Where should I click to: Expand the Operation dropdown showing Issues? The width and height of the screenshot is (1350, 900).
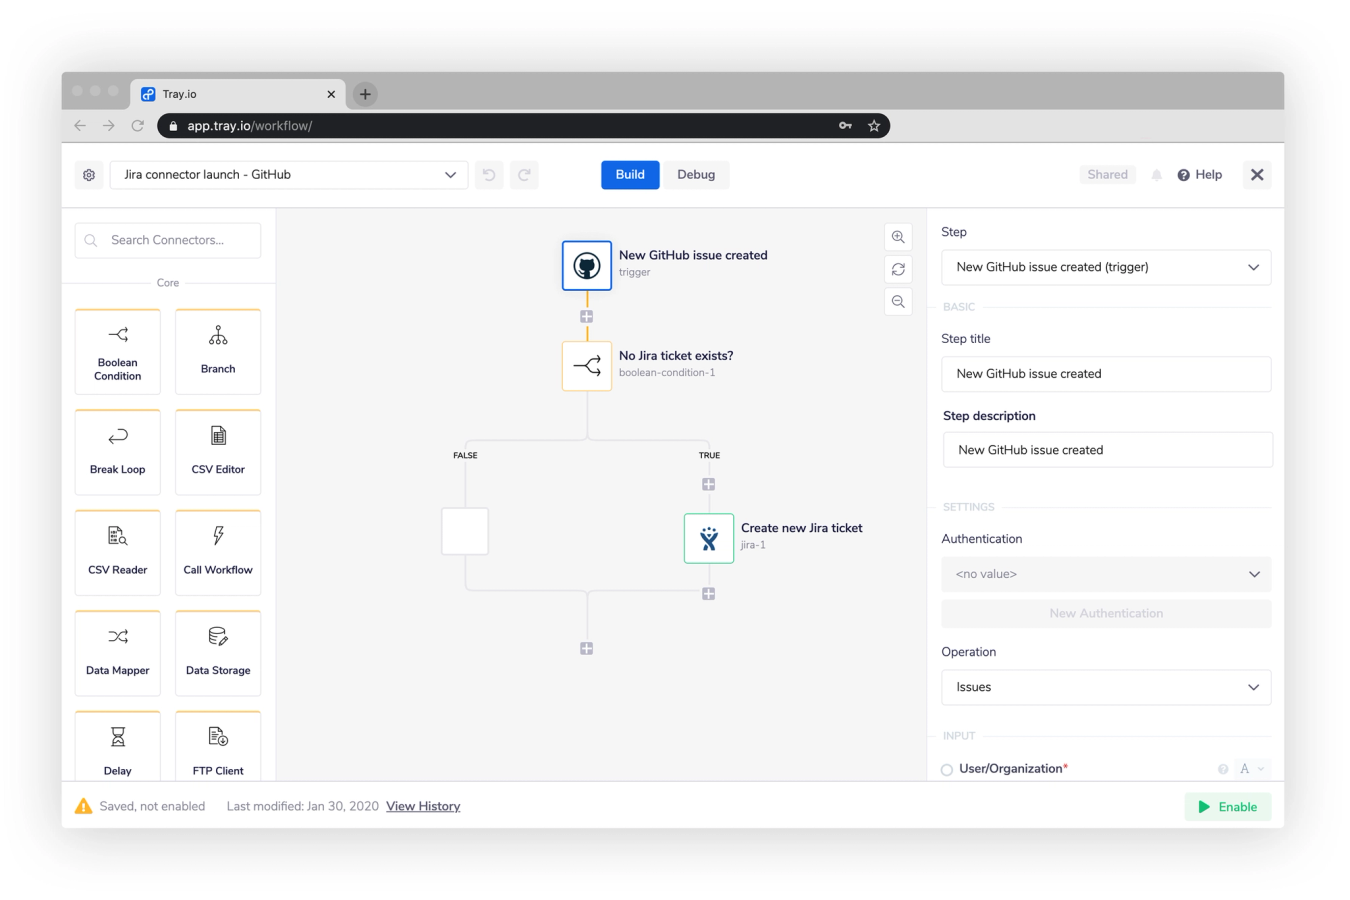click(1106, 687)
